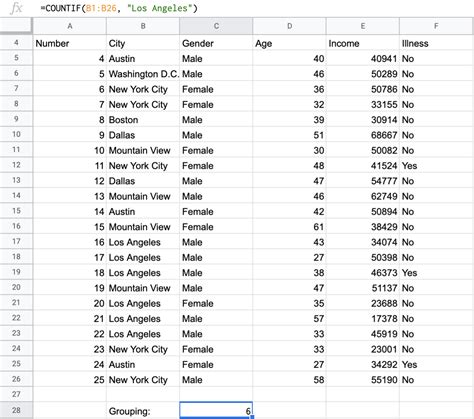Screen dimensions: 474x419
Task: Click the 'Income' header cell
Action: pyautogui.click(x=363, y=43)
